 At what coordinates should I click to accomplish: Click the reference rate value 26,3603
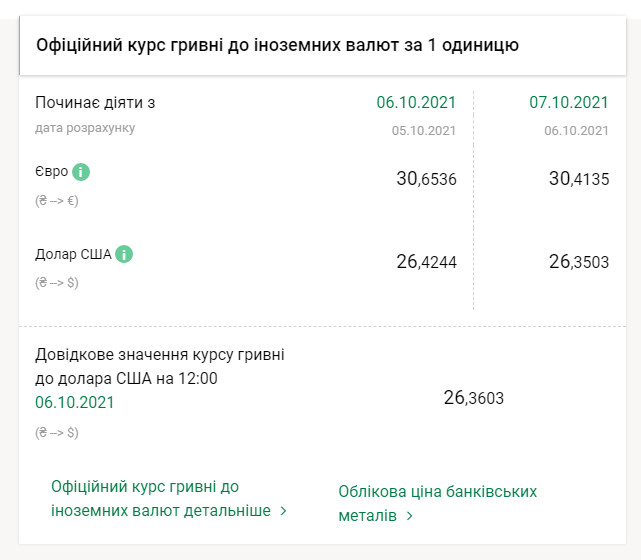point(473,398)
